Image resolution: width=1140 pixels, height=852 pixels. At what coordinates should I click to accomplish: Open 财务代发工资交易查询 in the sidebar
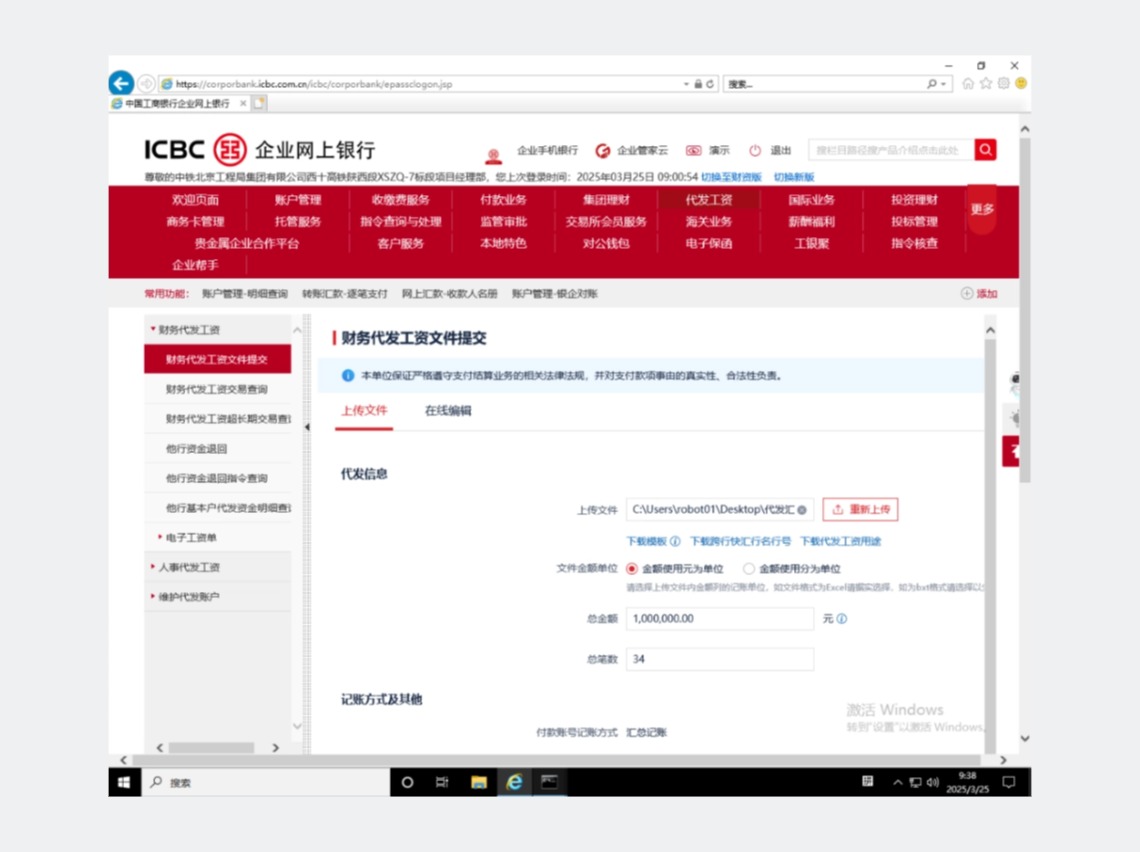coord(217,389)
